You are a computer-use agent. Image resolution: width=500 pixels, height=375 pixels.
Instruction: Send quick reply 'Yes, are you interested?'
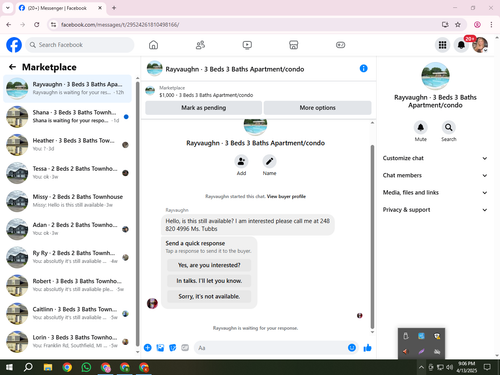coord(209,265)
